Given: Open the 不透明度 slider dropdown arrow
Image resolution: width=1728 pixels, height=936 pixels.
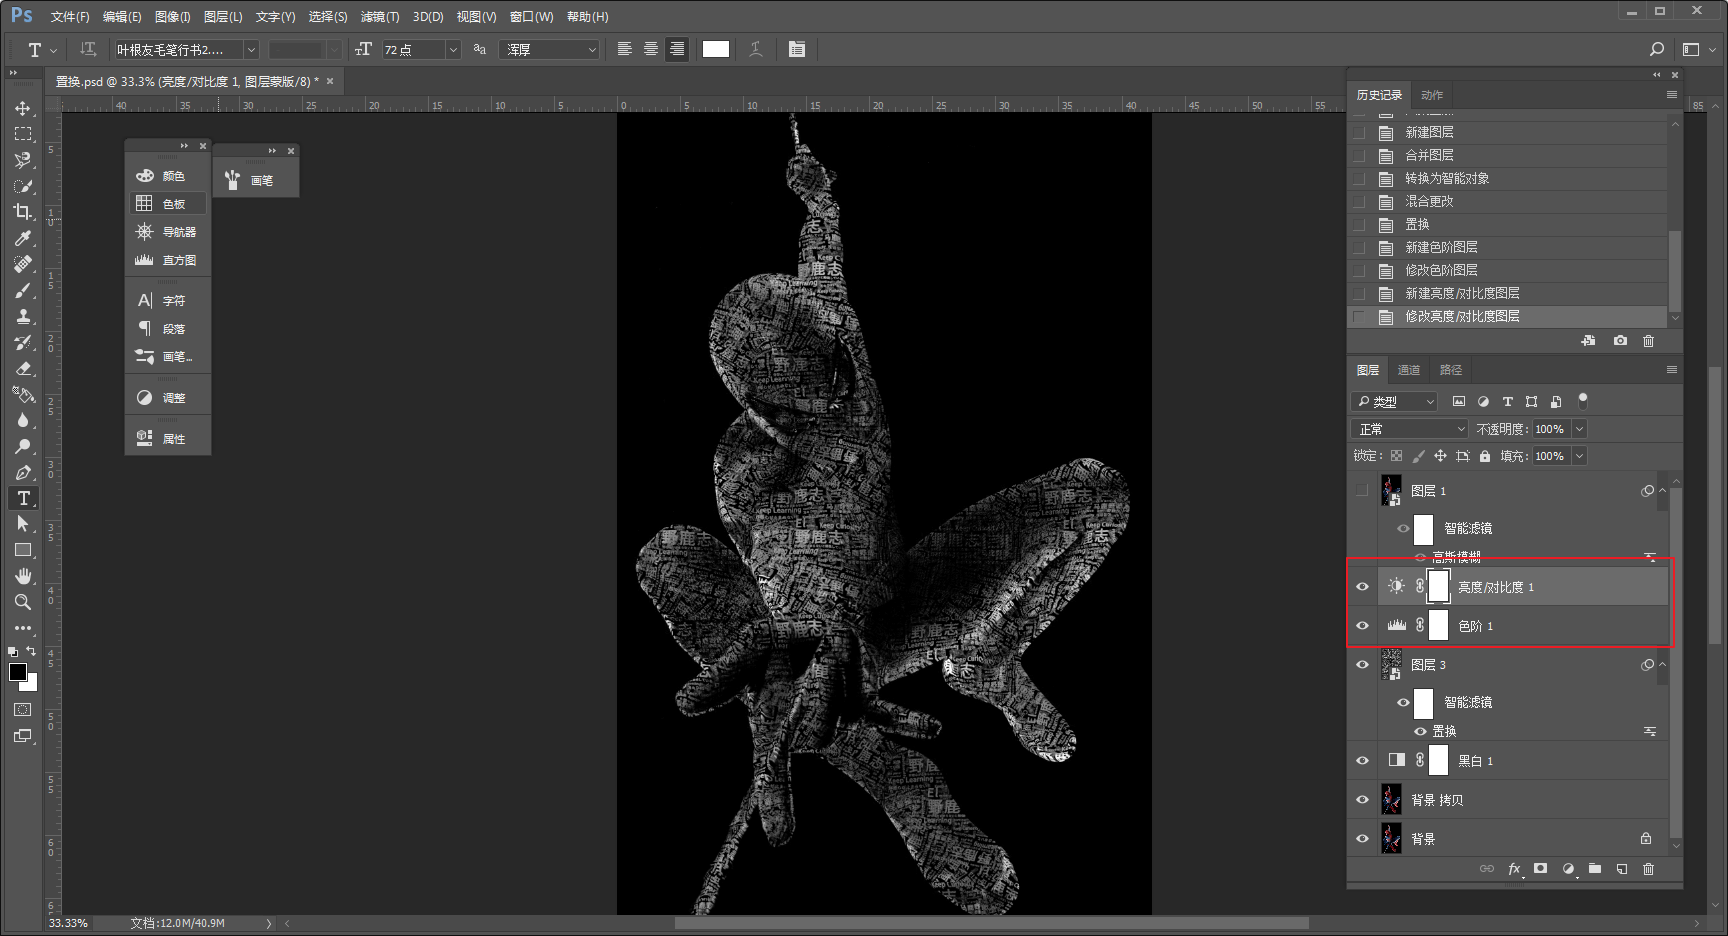Looking at the screenshot, I should (1579, 429).
